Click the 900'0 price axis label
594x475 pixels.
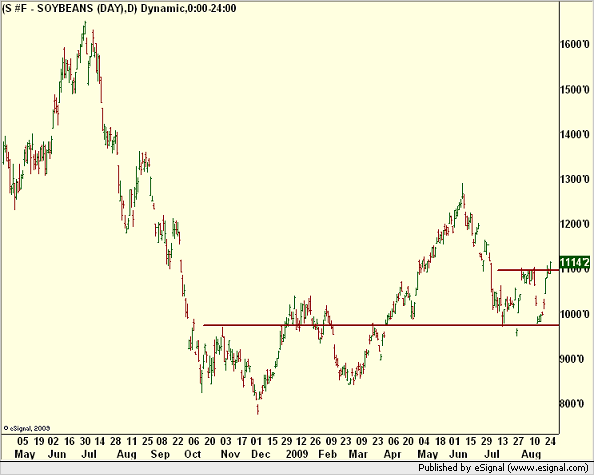(x=572, y=359)
